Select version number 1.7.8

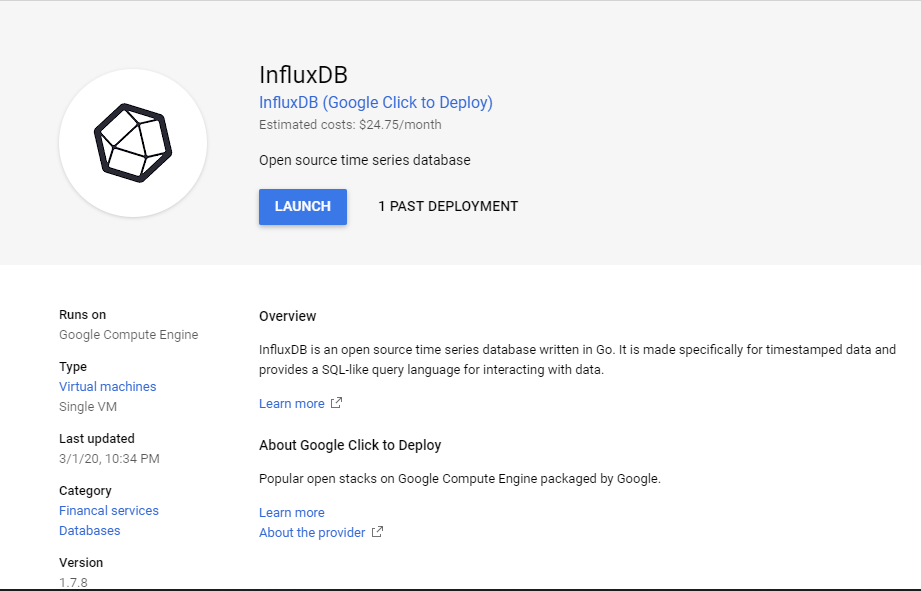(x=73, y=583)
